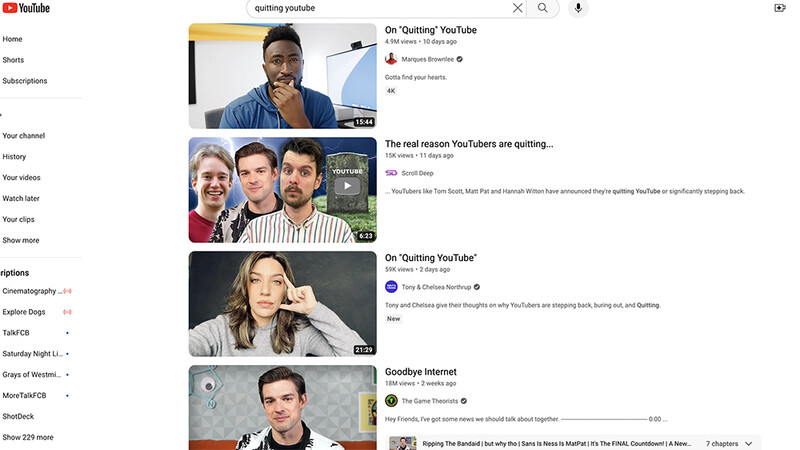Open title The real reason YouTubers are quitting
This screenshot has width=800, height=450.
[x=469, y=144]
